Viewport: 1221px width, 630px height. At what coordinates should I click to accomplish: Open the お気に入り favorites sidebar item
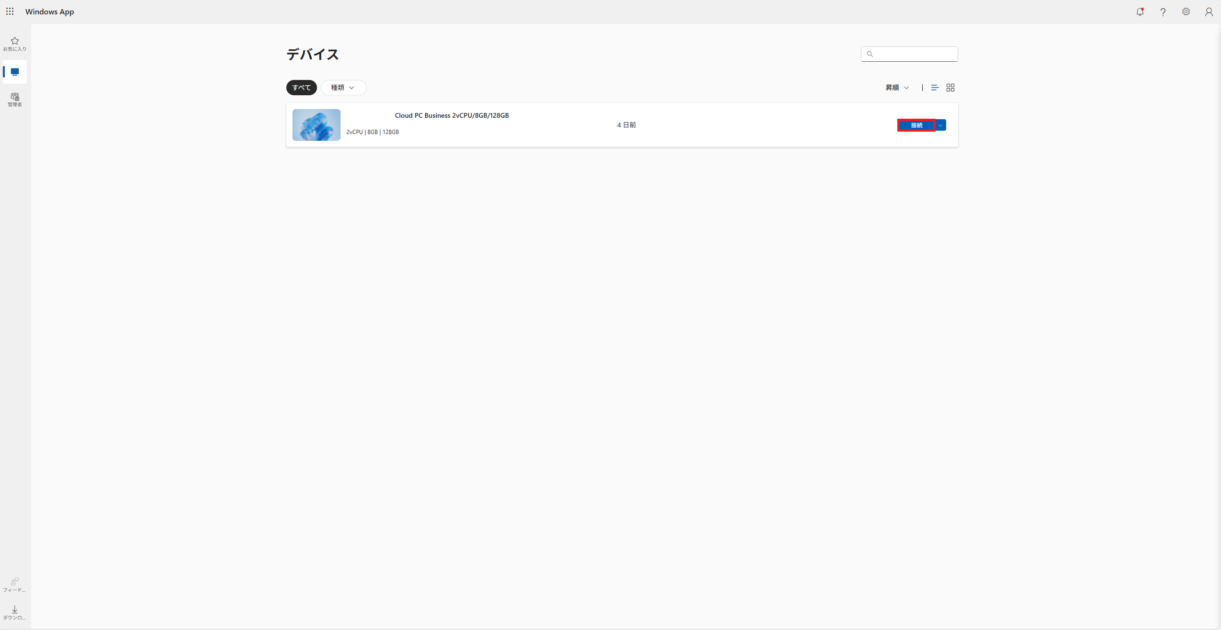pyautogui.click(x=15, y=44)
